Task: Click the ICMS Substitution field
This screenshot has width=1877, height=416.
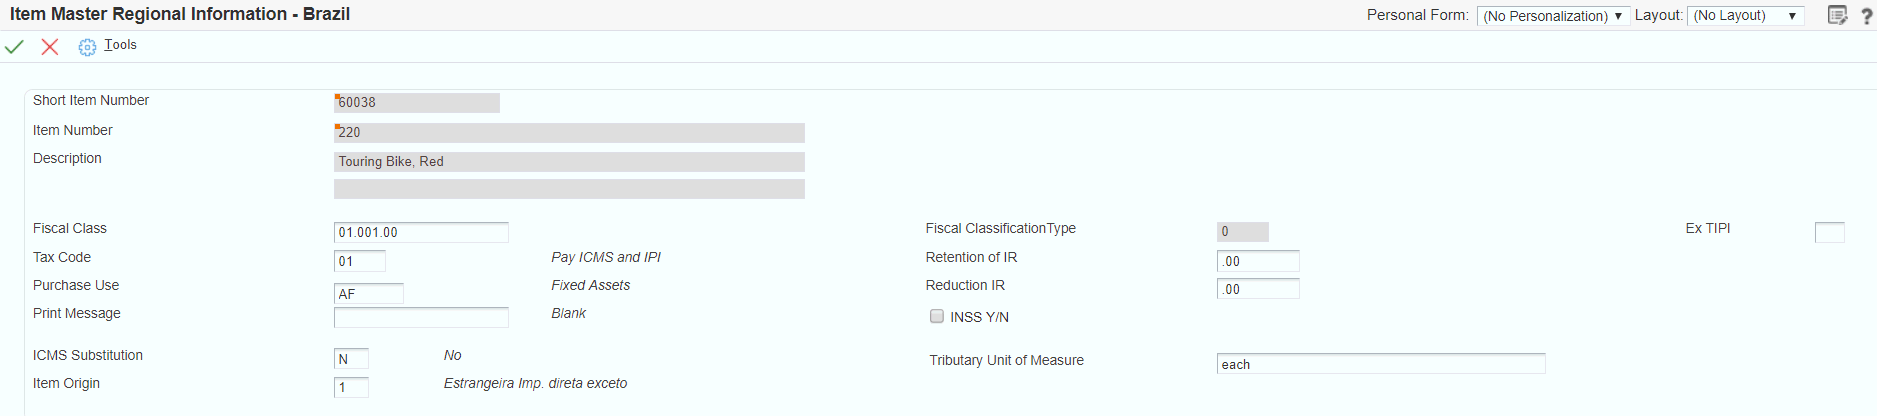Action: click(x=351, y=359)
